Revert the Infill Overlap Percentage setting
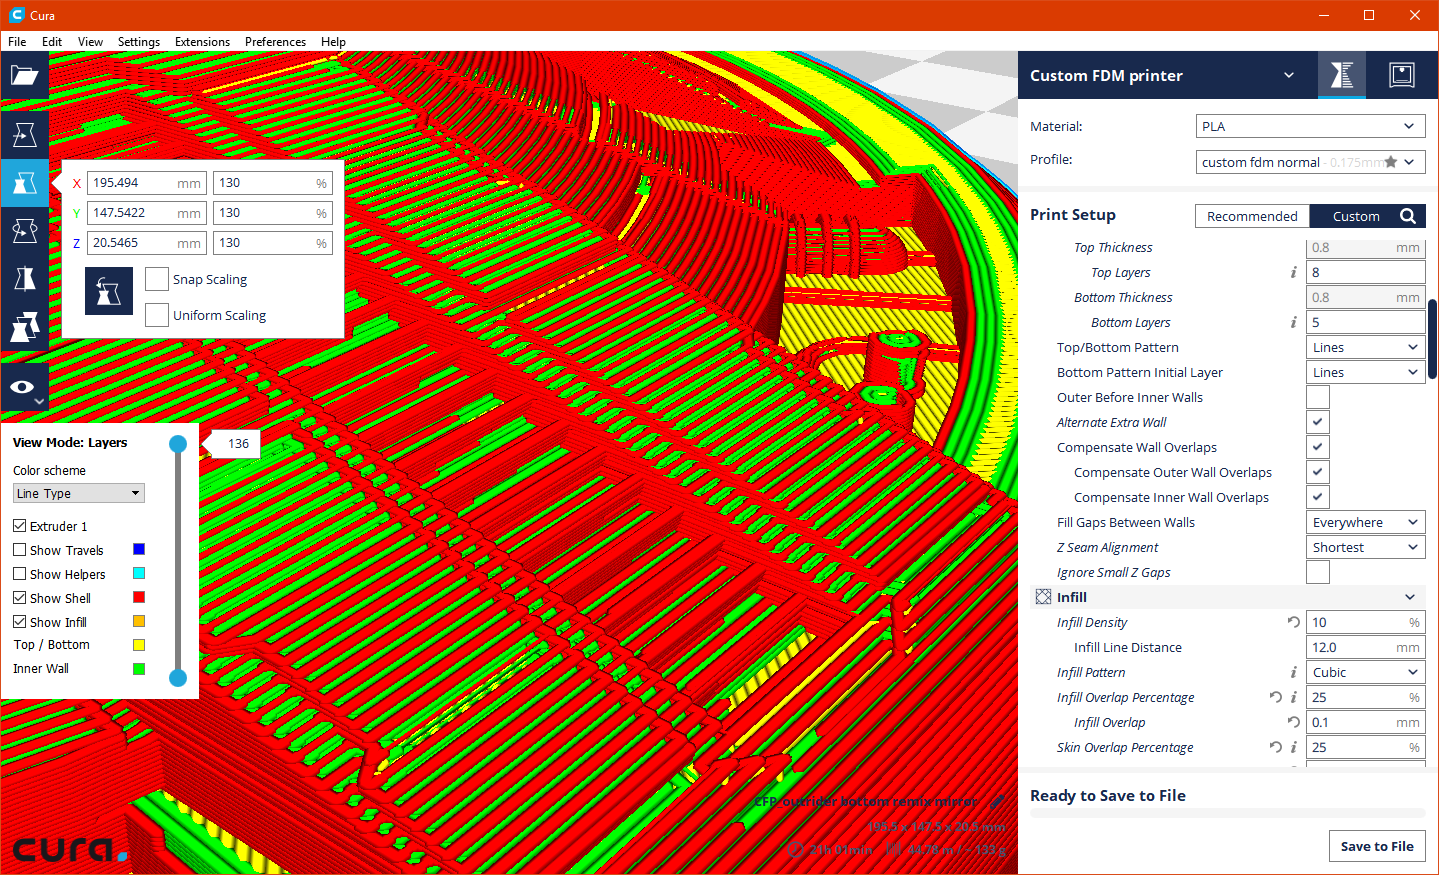The height and width of the screenshot is (875, 1439). tap(1275, 697)
